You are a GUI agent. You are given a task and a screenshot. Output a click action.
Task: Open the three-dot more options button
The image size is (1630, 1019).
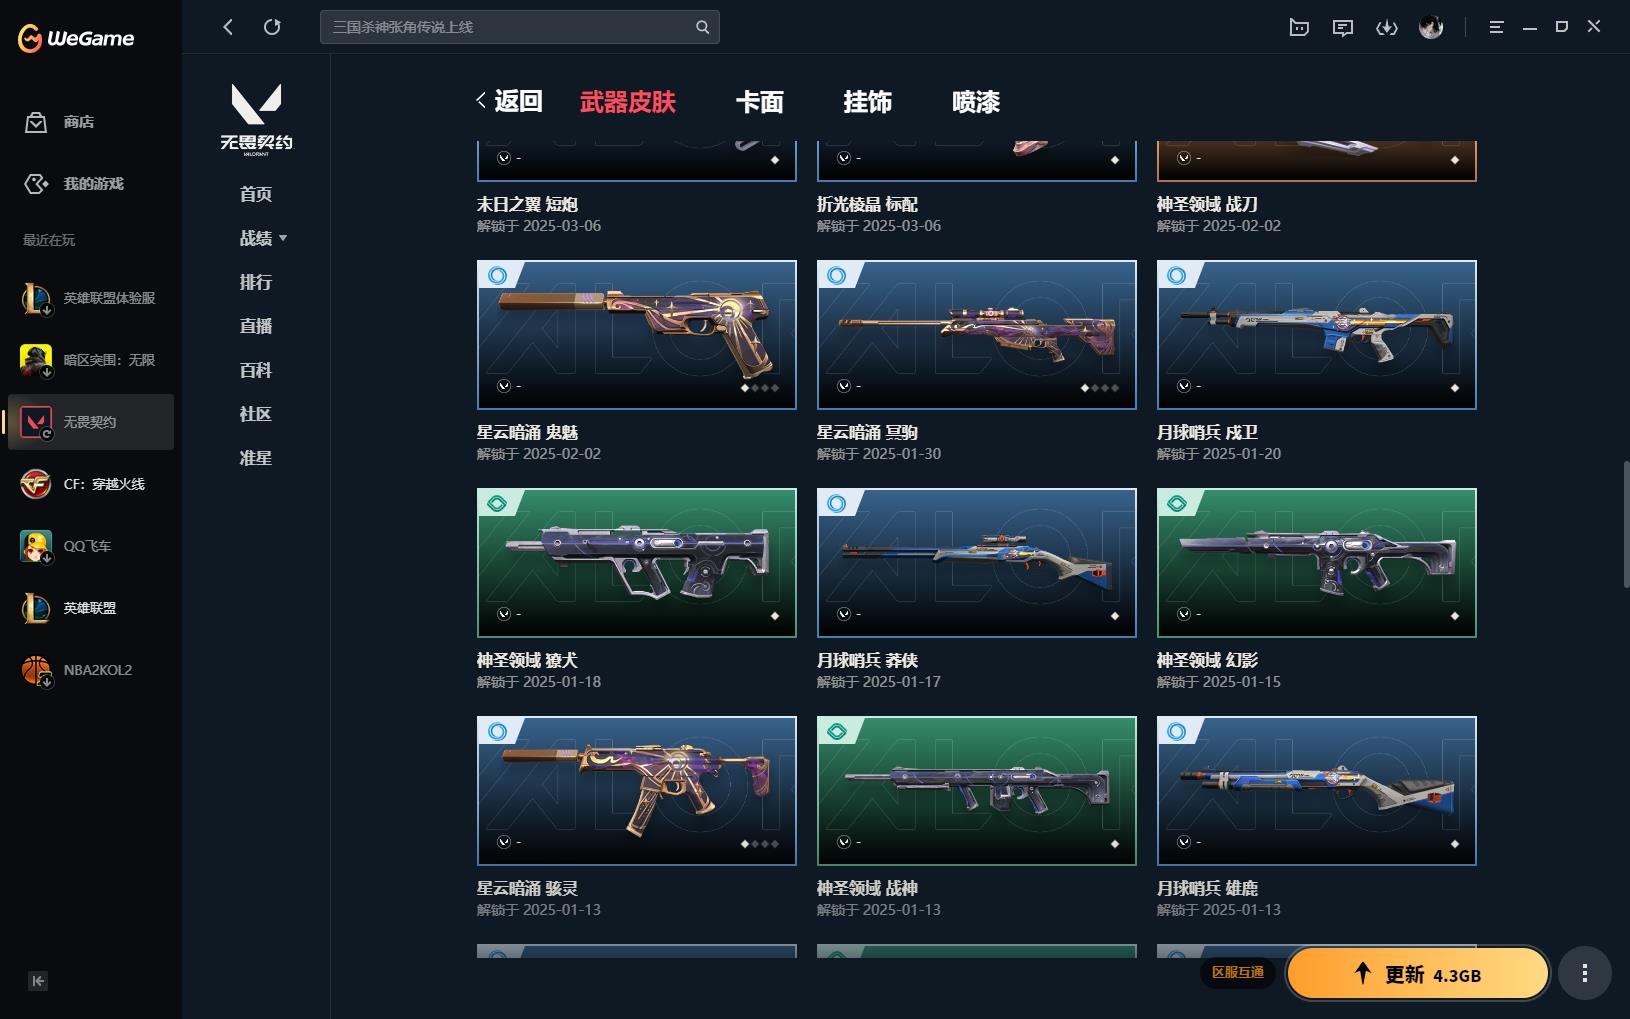pos(1585,973)
